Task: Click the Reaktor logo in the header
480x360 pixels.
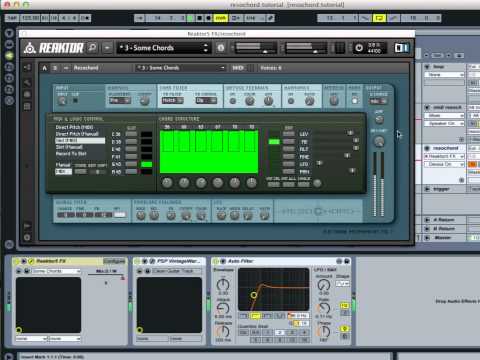Action: (53, 48)
